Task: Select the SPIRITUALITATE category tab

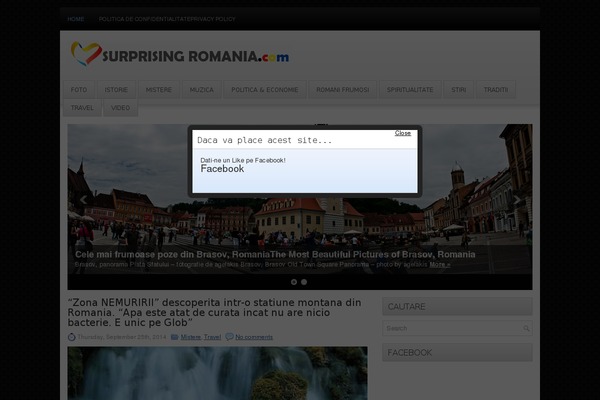Action: [410, 90]
